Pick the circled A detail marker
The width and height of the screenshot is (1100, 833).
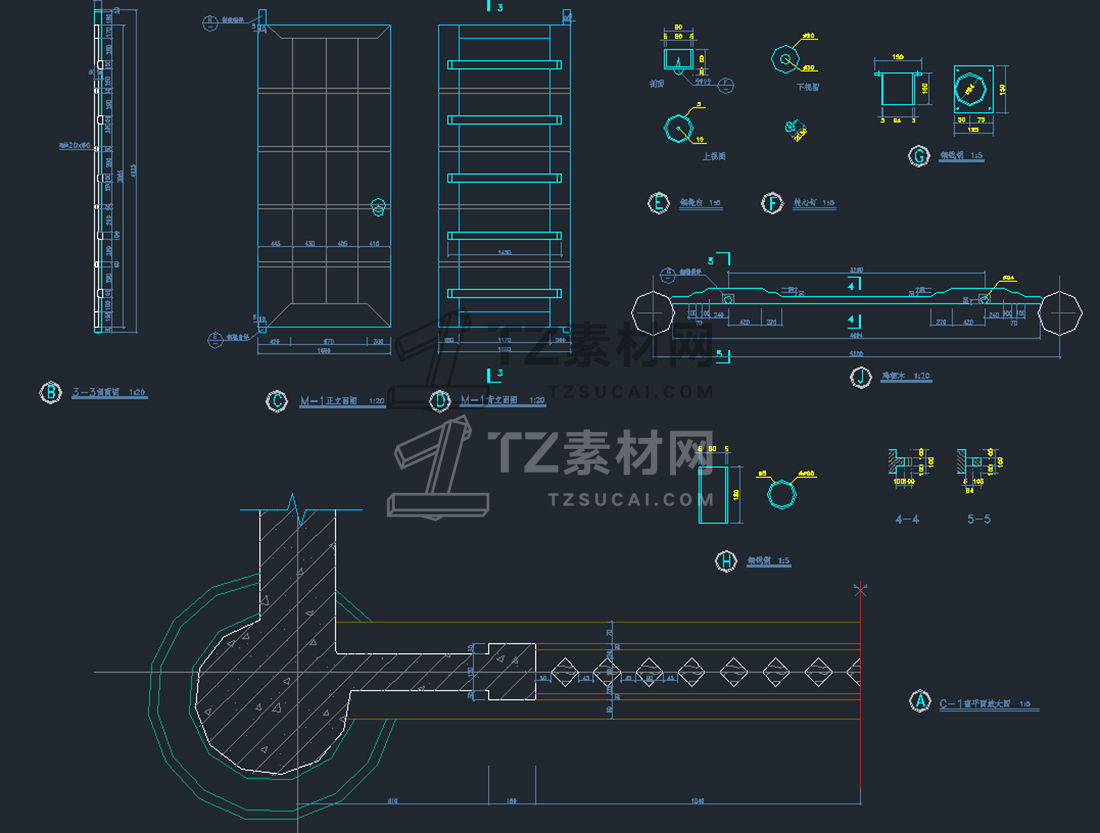[x=920, y=701]
